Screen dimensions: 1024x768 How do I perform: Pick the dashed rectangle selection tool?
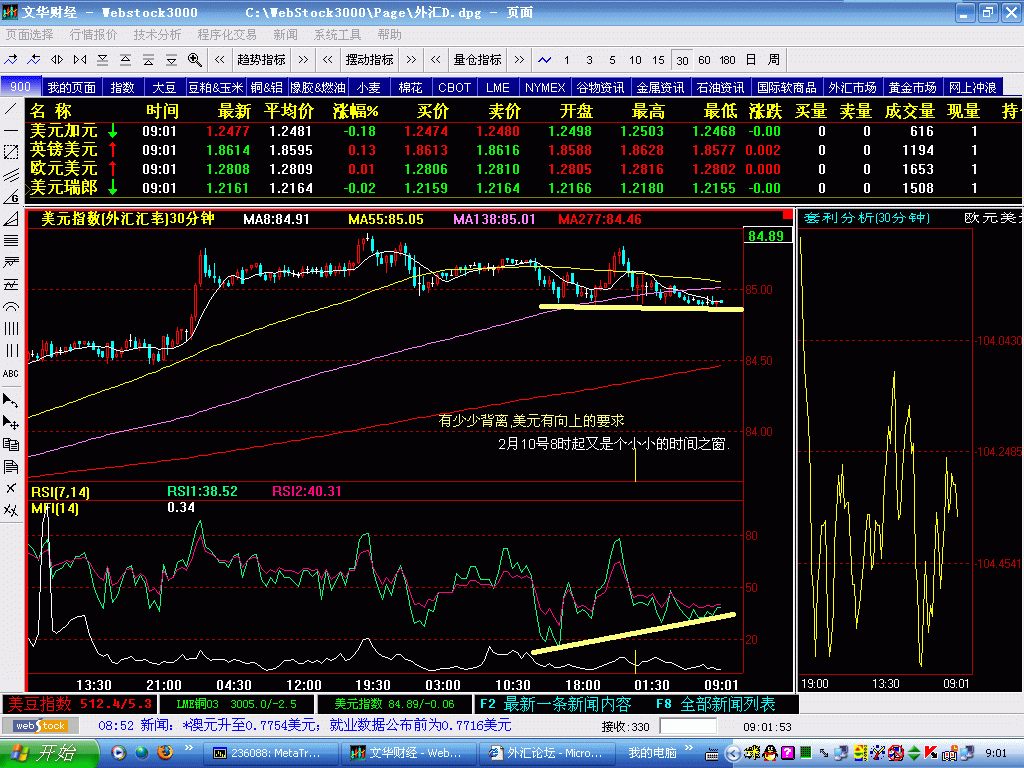[11, 153]
